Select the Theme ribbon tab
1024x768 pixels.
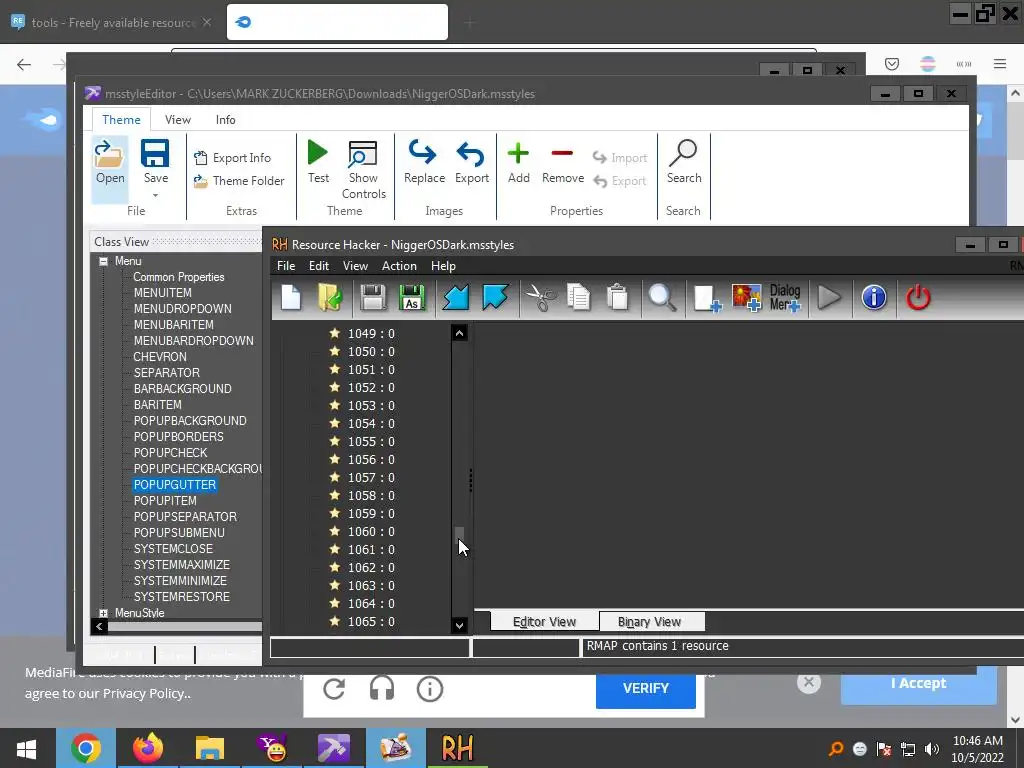point(121,120)
